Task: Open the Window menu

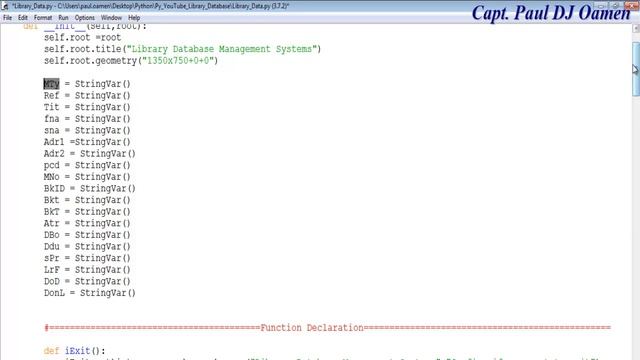Action: 111,18
